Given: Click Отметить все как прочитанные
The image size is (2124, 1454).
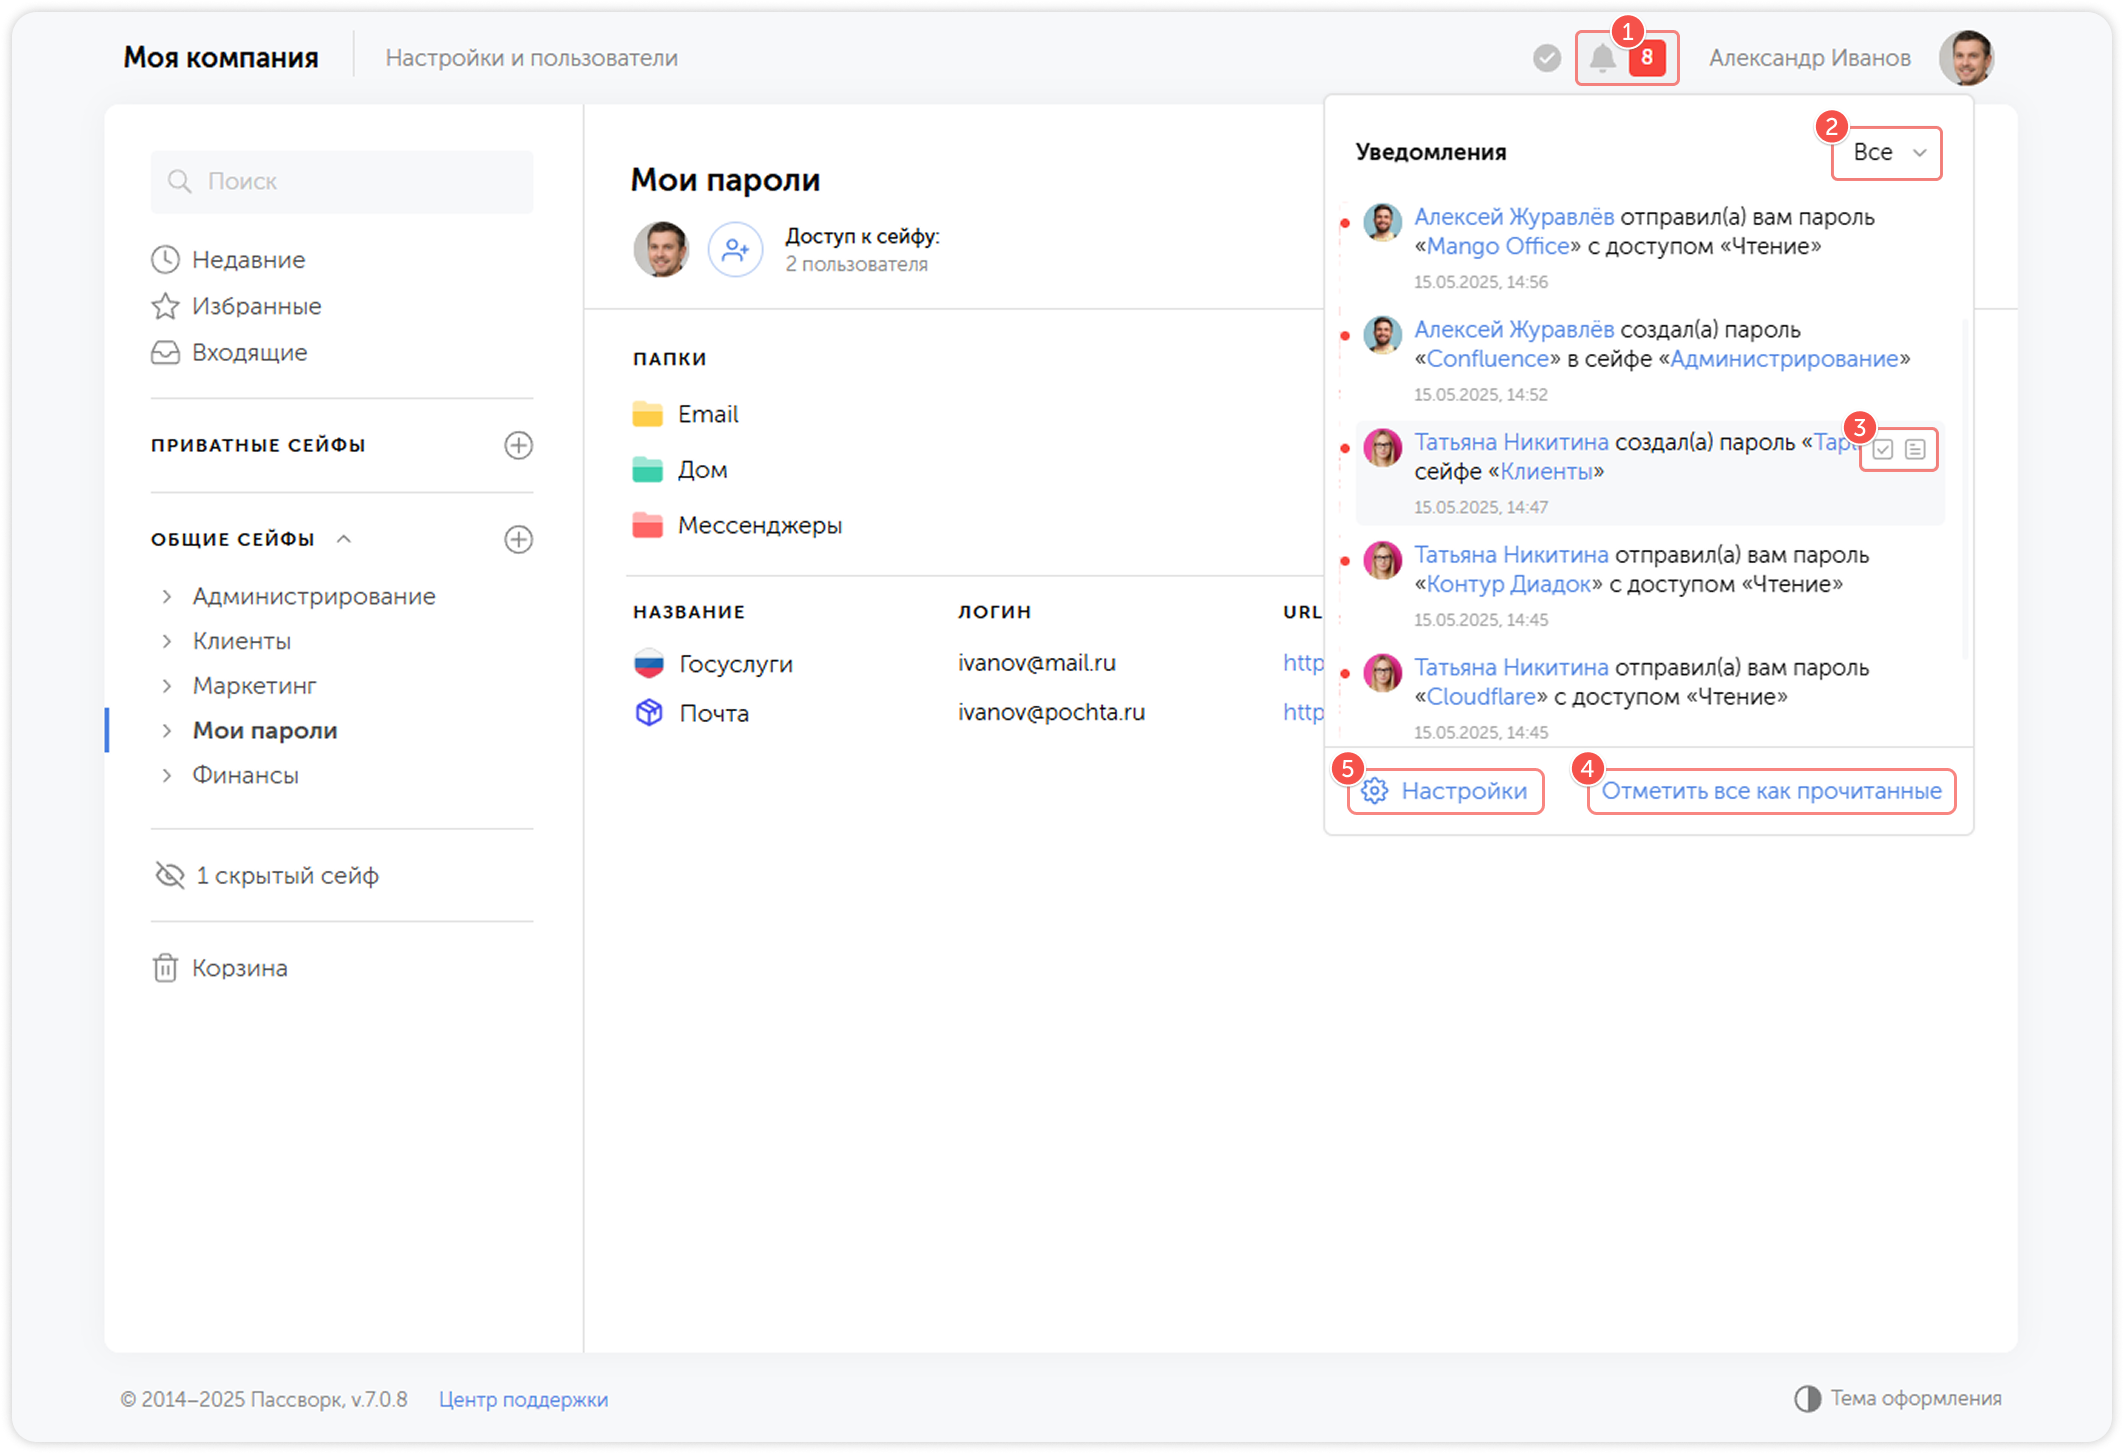Looking at the screenshot, I should [x=1771, y=791].
